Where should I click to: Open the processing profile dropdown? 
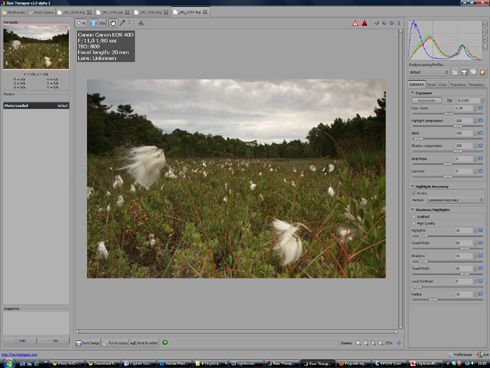click(x=429, y=72)
